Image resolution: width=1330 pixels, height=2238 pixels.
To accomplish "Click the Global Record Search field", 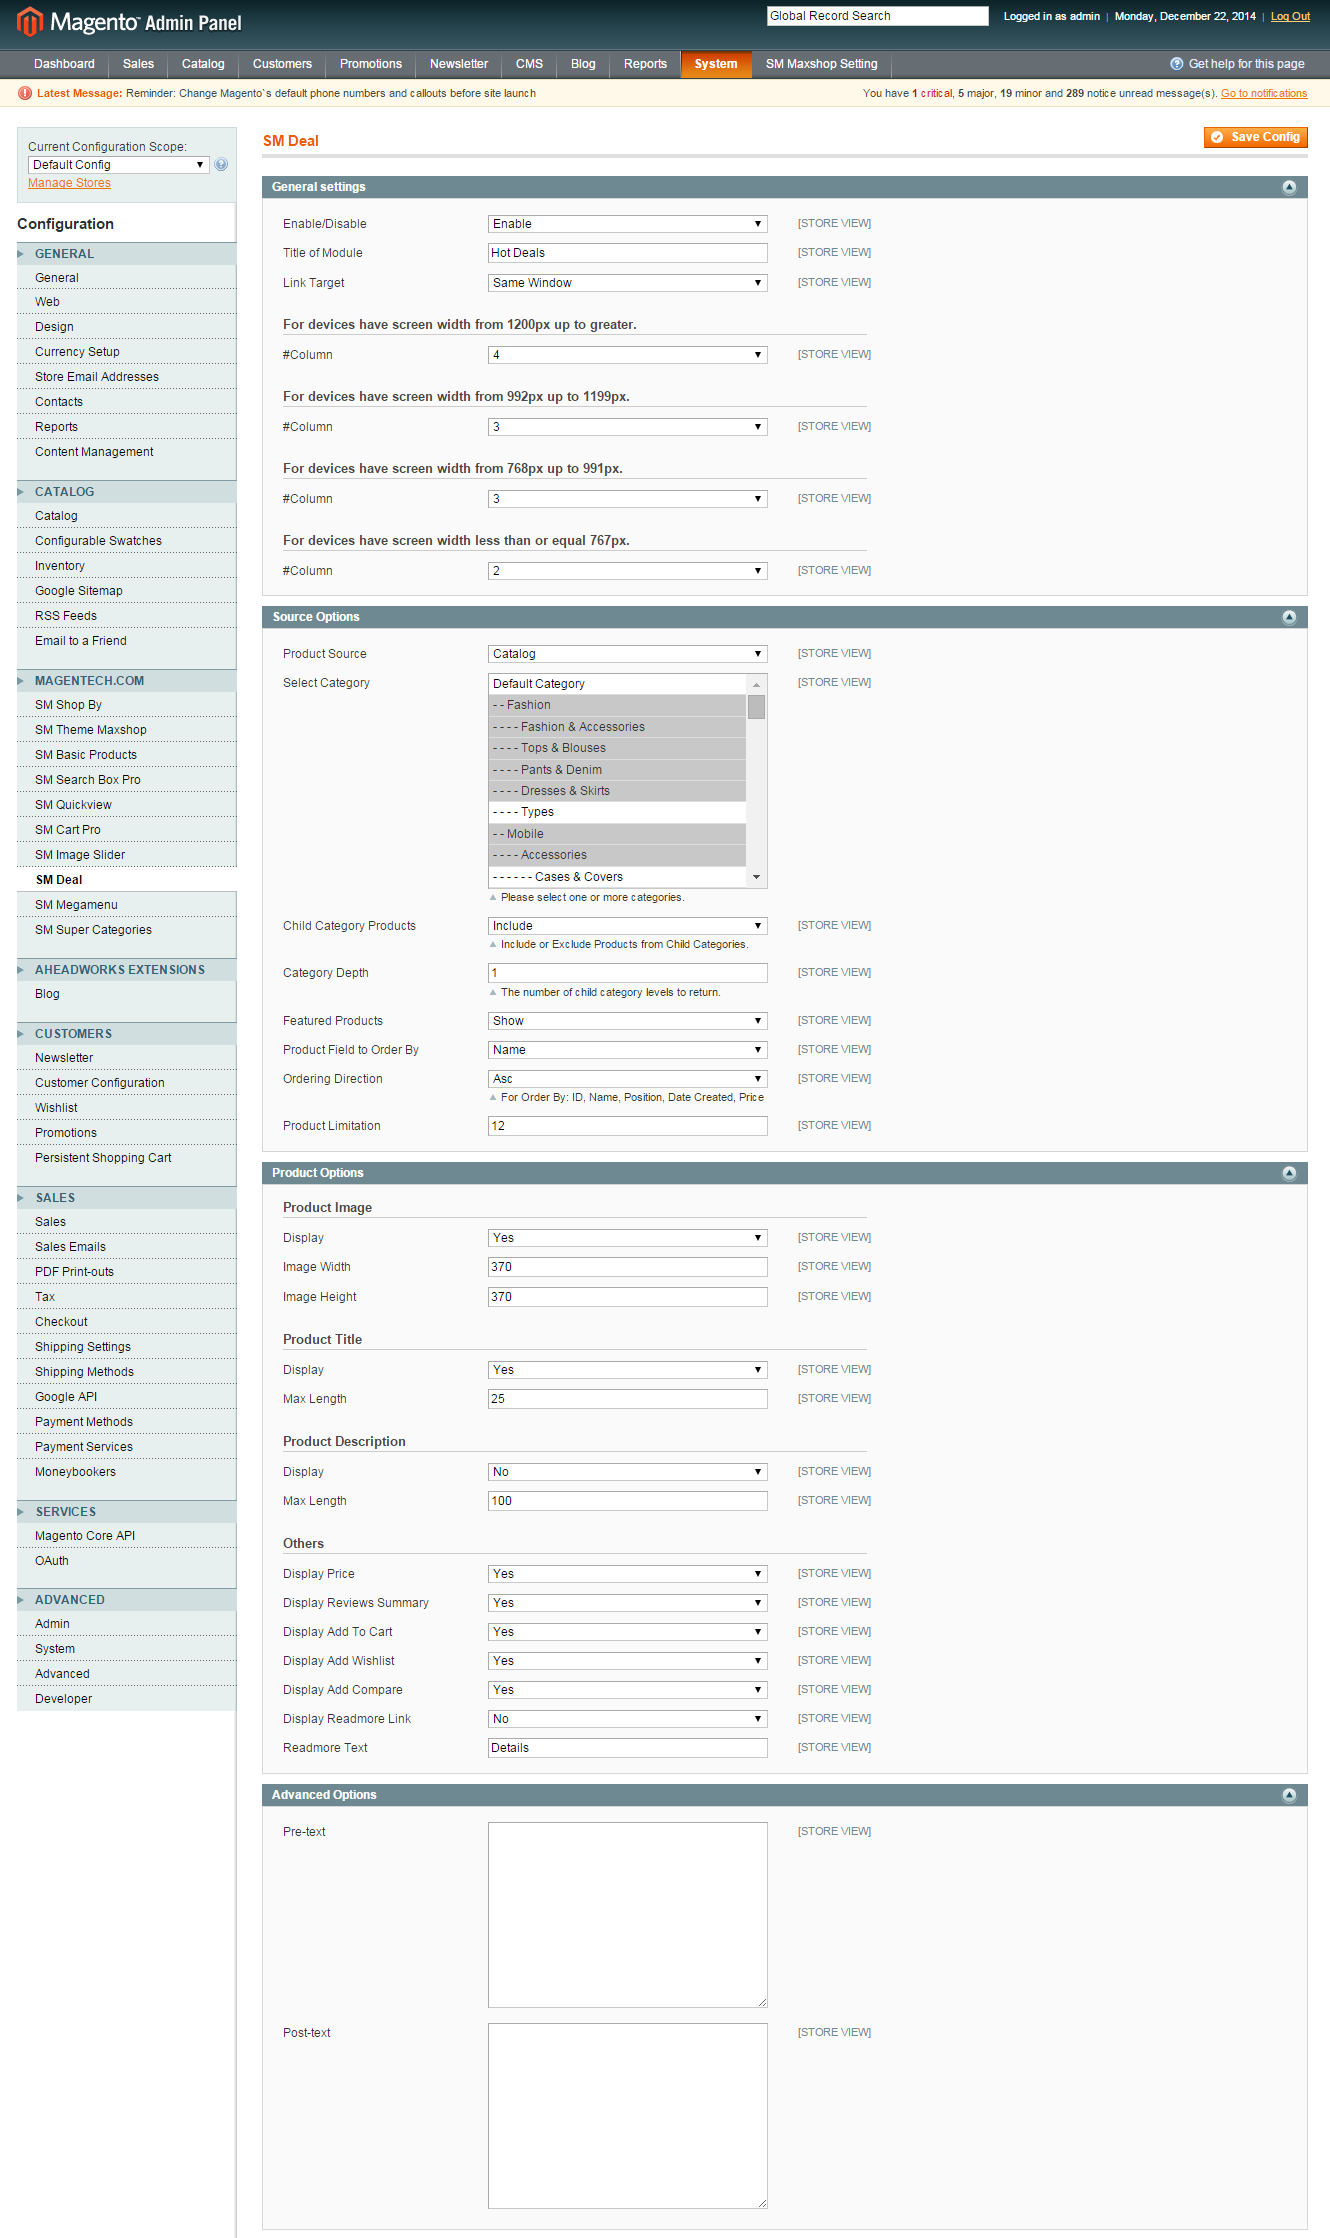I will coord(878,16).
